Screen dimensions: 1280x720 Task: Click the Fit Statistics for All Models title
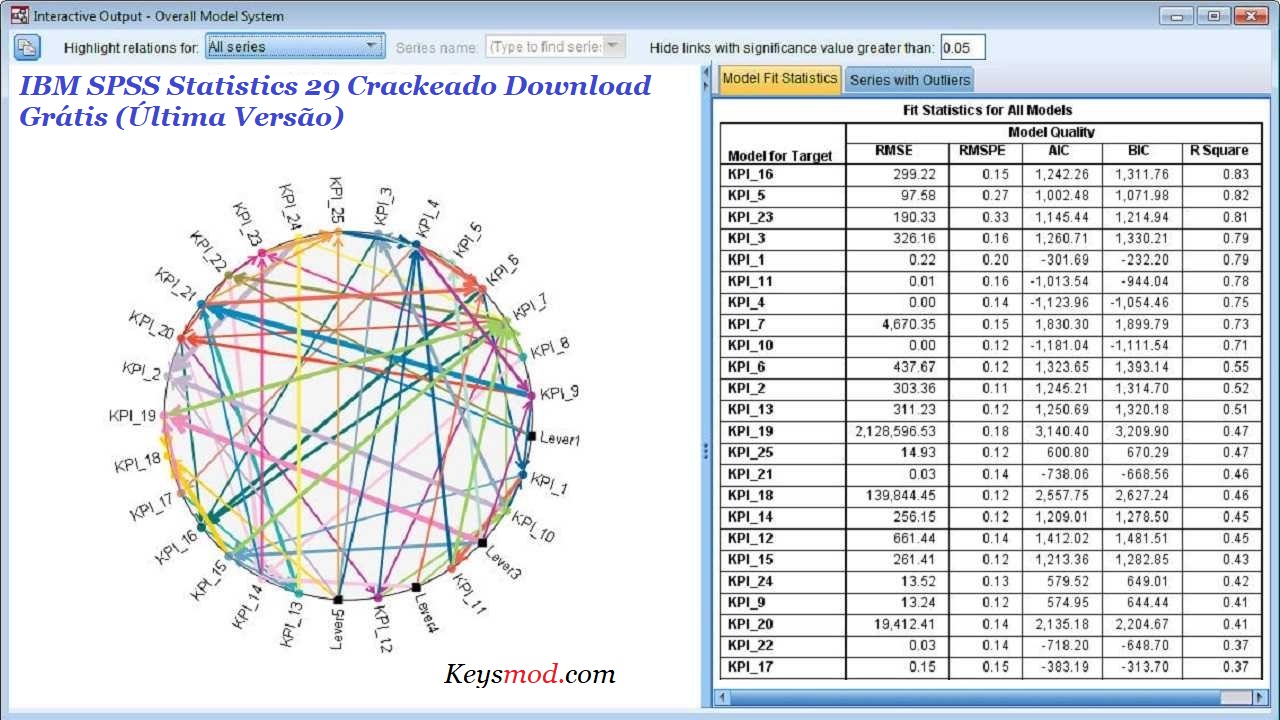987,110
